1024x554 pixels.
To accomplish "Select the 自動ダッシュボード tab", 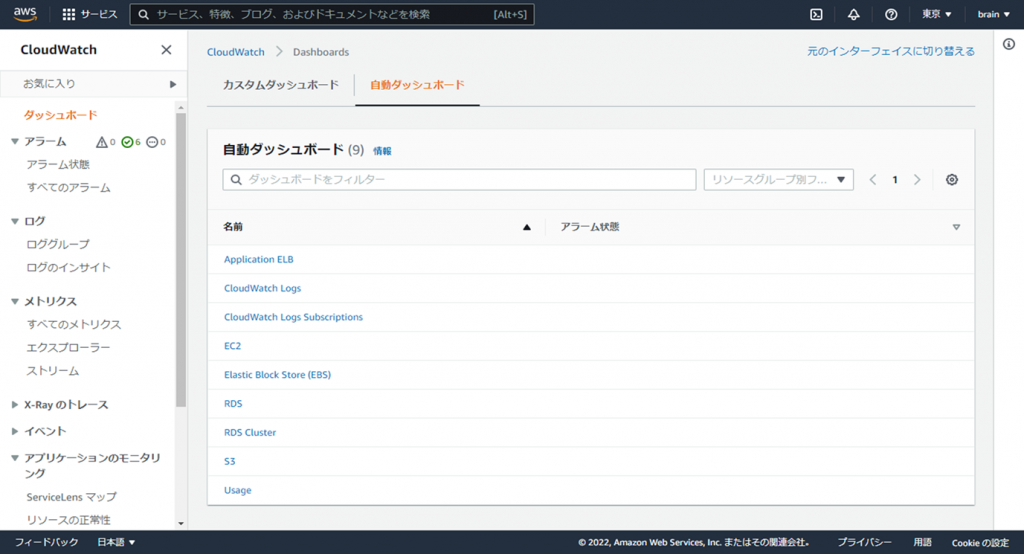I will 417,85.
